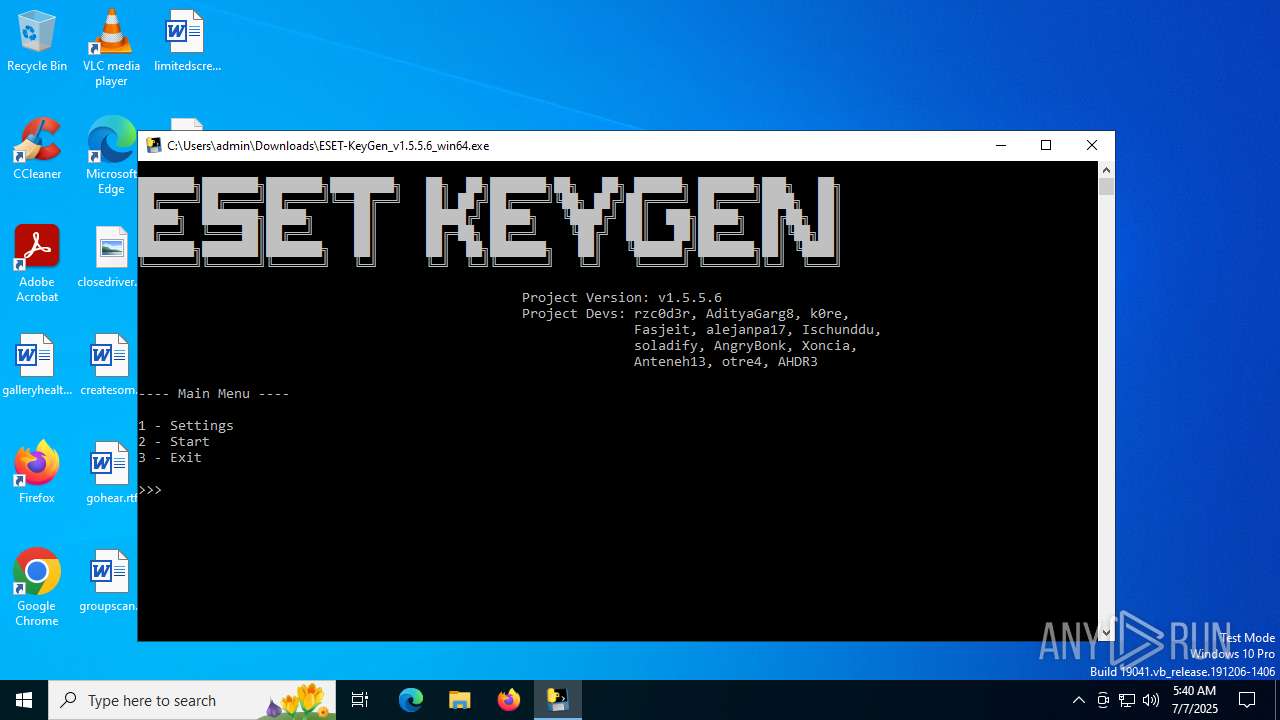Click the developer name 'Anteneh13'
Image resolution: width=1280 pixels, height=720 pixels.
(670, 361)
